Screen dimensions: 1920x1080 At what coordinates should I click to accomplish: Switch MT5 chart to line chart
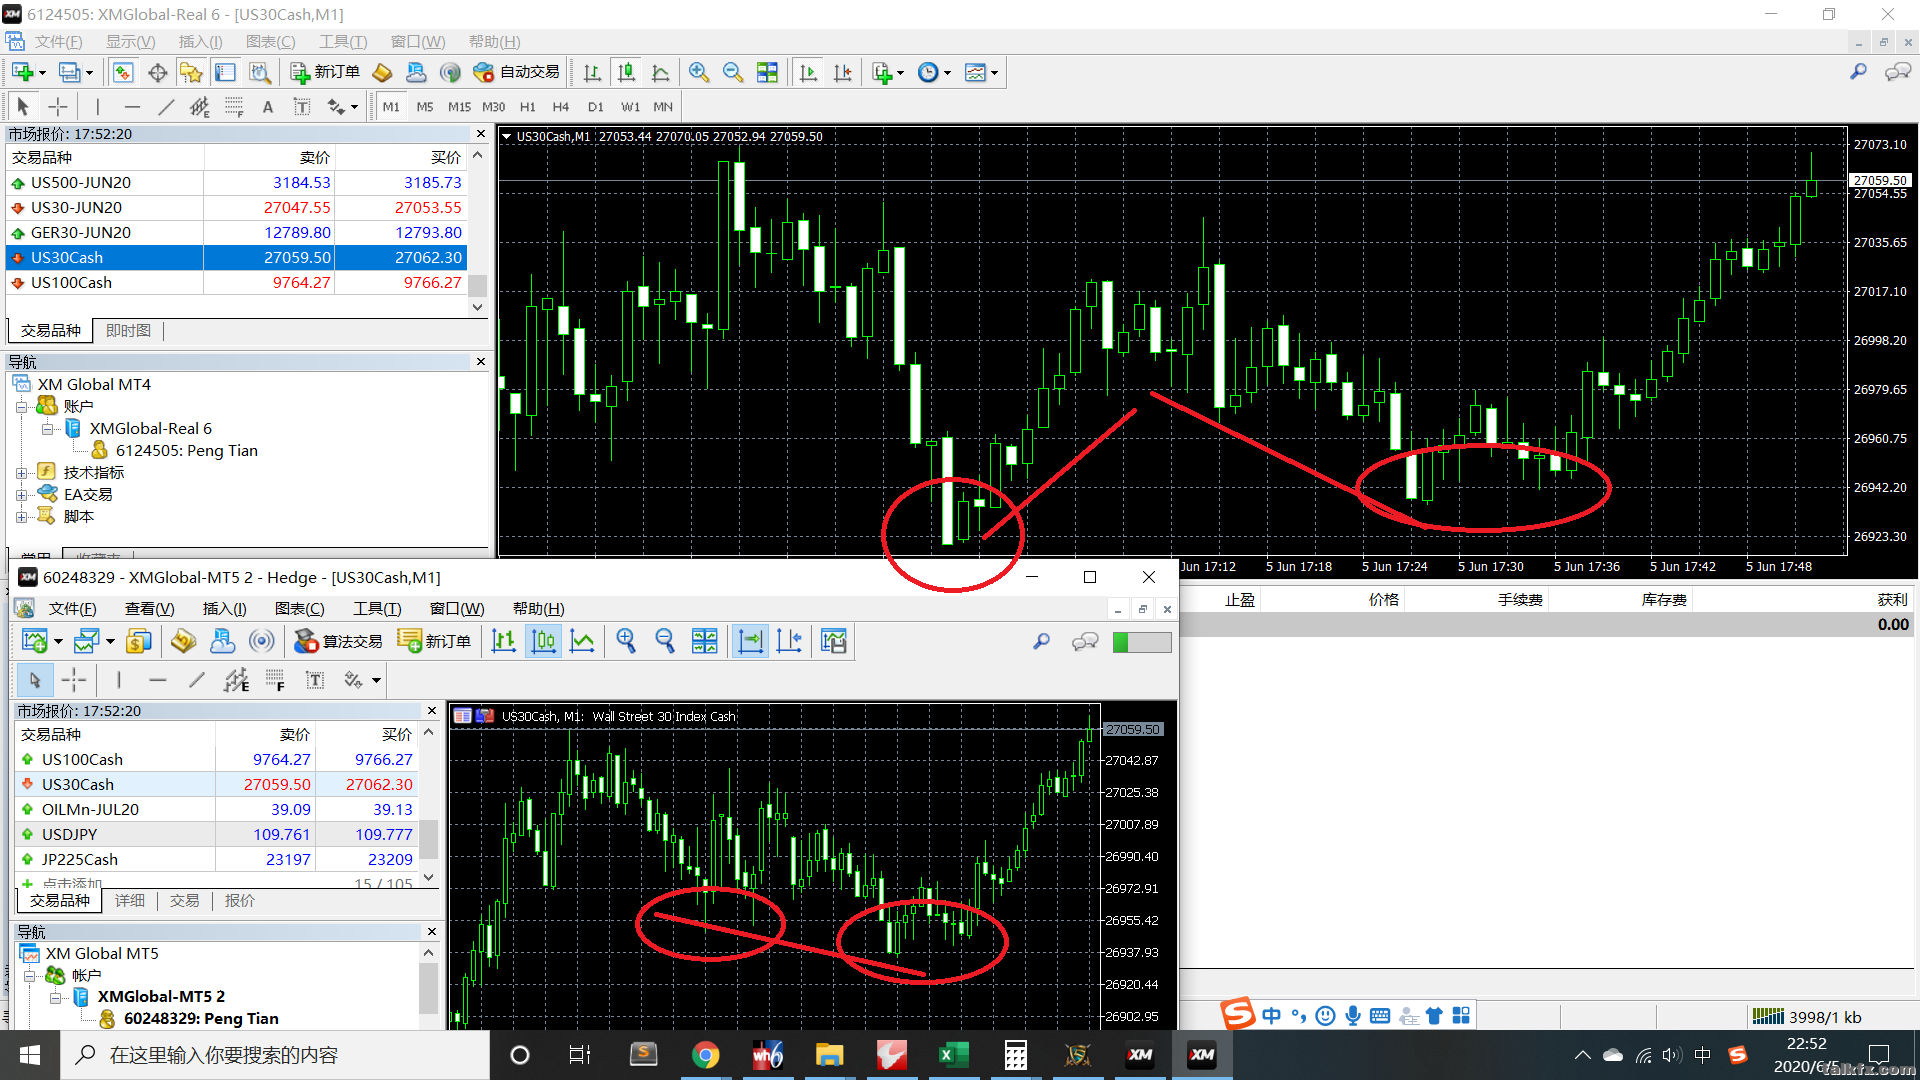(582, 642)
